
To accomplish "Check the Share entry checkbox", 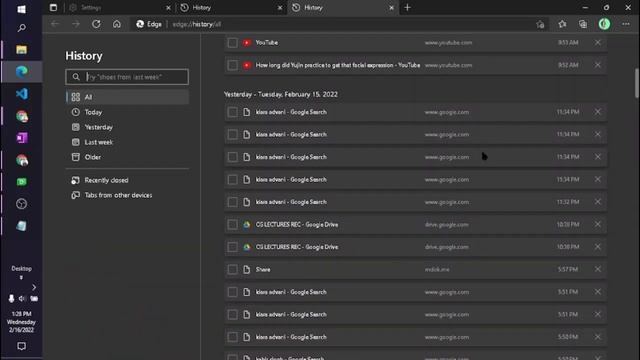I will (232, 269).
